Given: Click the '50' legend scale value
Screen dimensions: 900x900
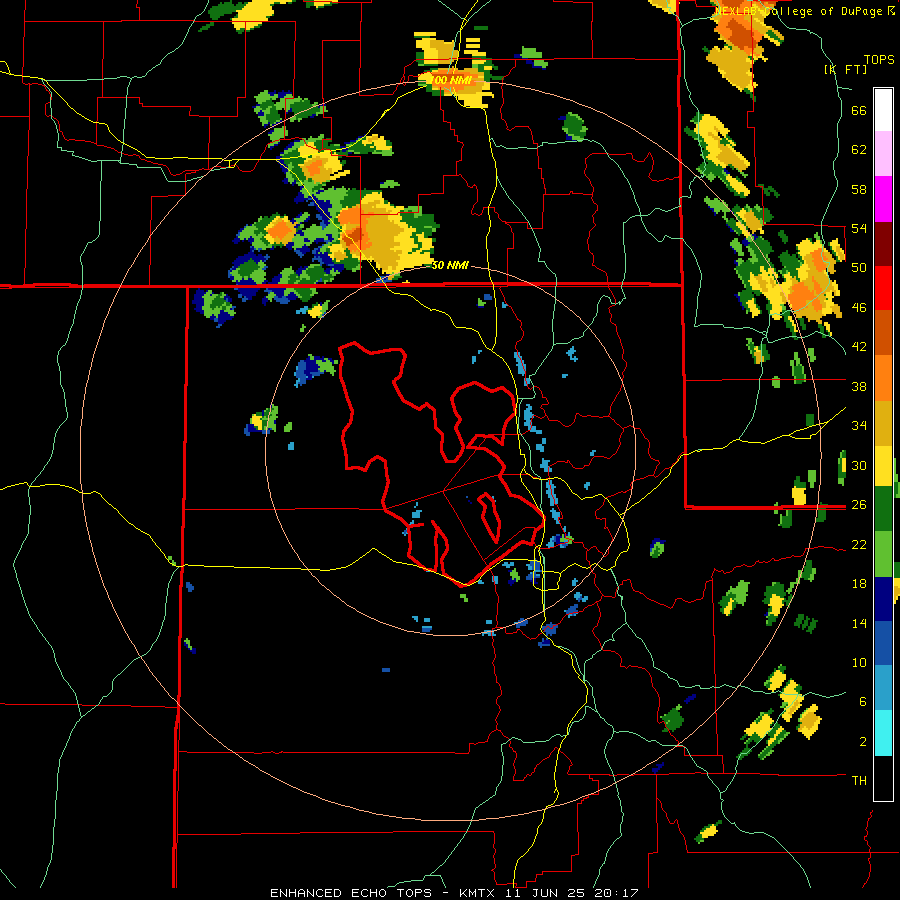Looking at the screenshot, I should 859,268.
